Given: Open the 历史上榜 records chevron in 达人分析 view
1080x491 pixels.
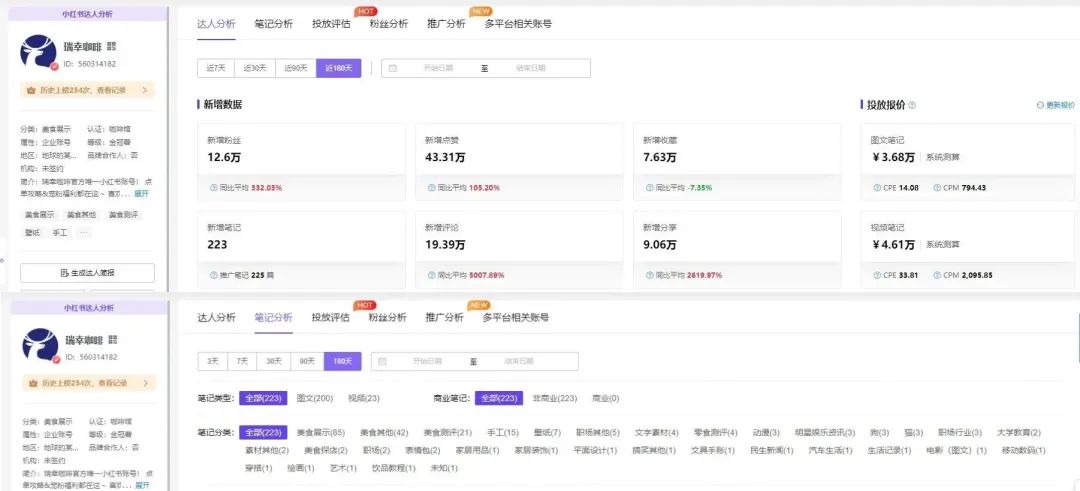Looking at the screenshot, I should tap(144, 90).
